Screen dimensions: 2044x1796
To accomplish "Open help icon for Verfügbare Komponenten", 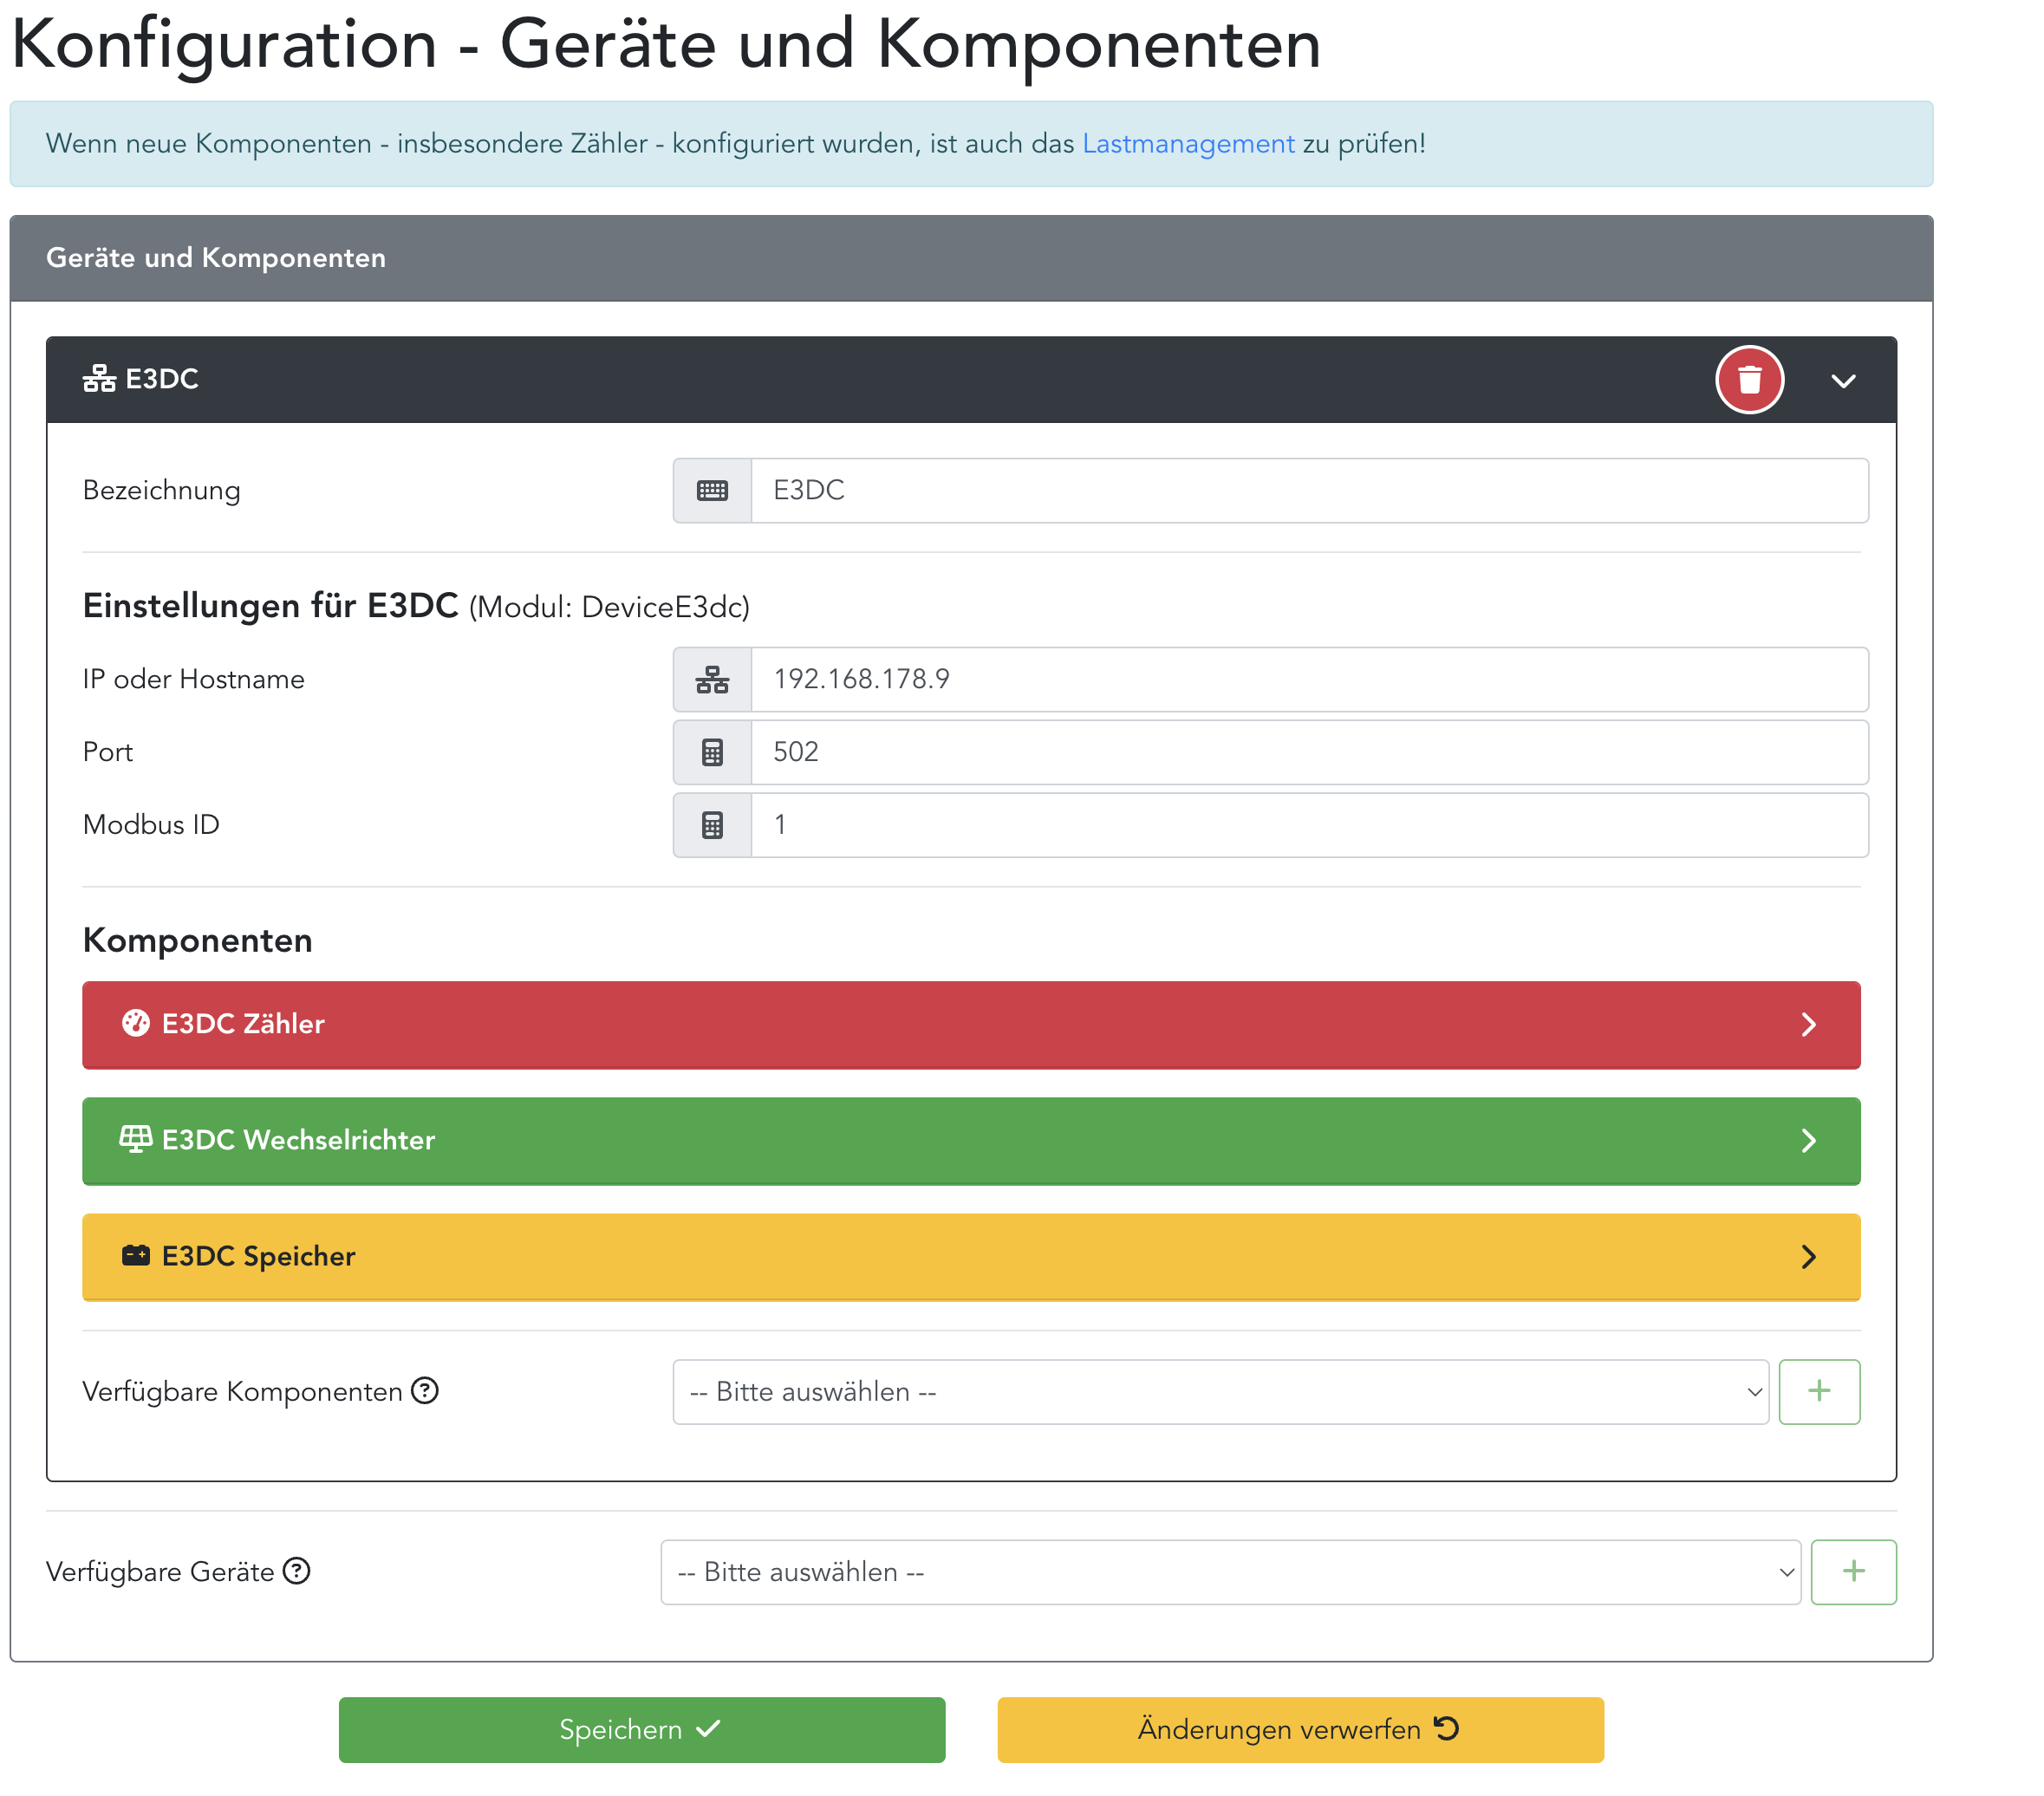I will point(425,1391).
